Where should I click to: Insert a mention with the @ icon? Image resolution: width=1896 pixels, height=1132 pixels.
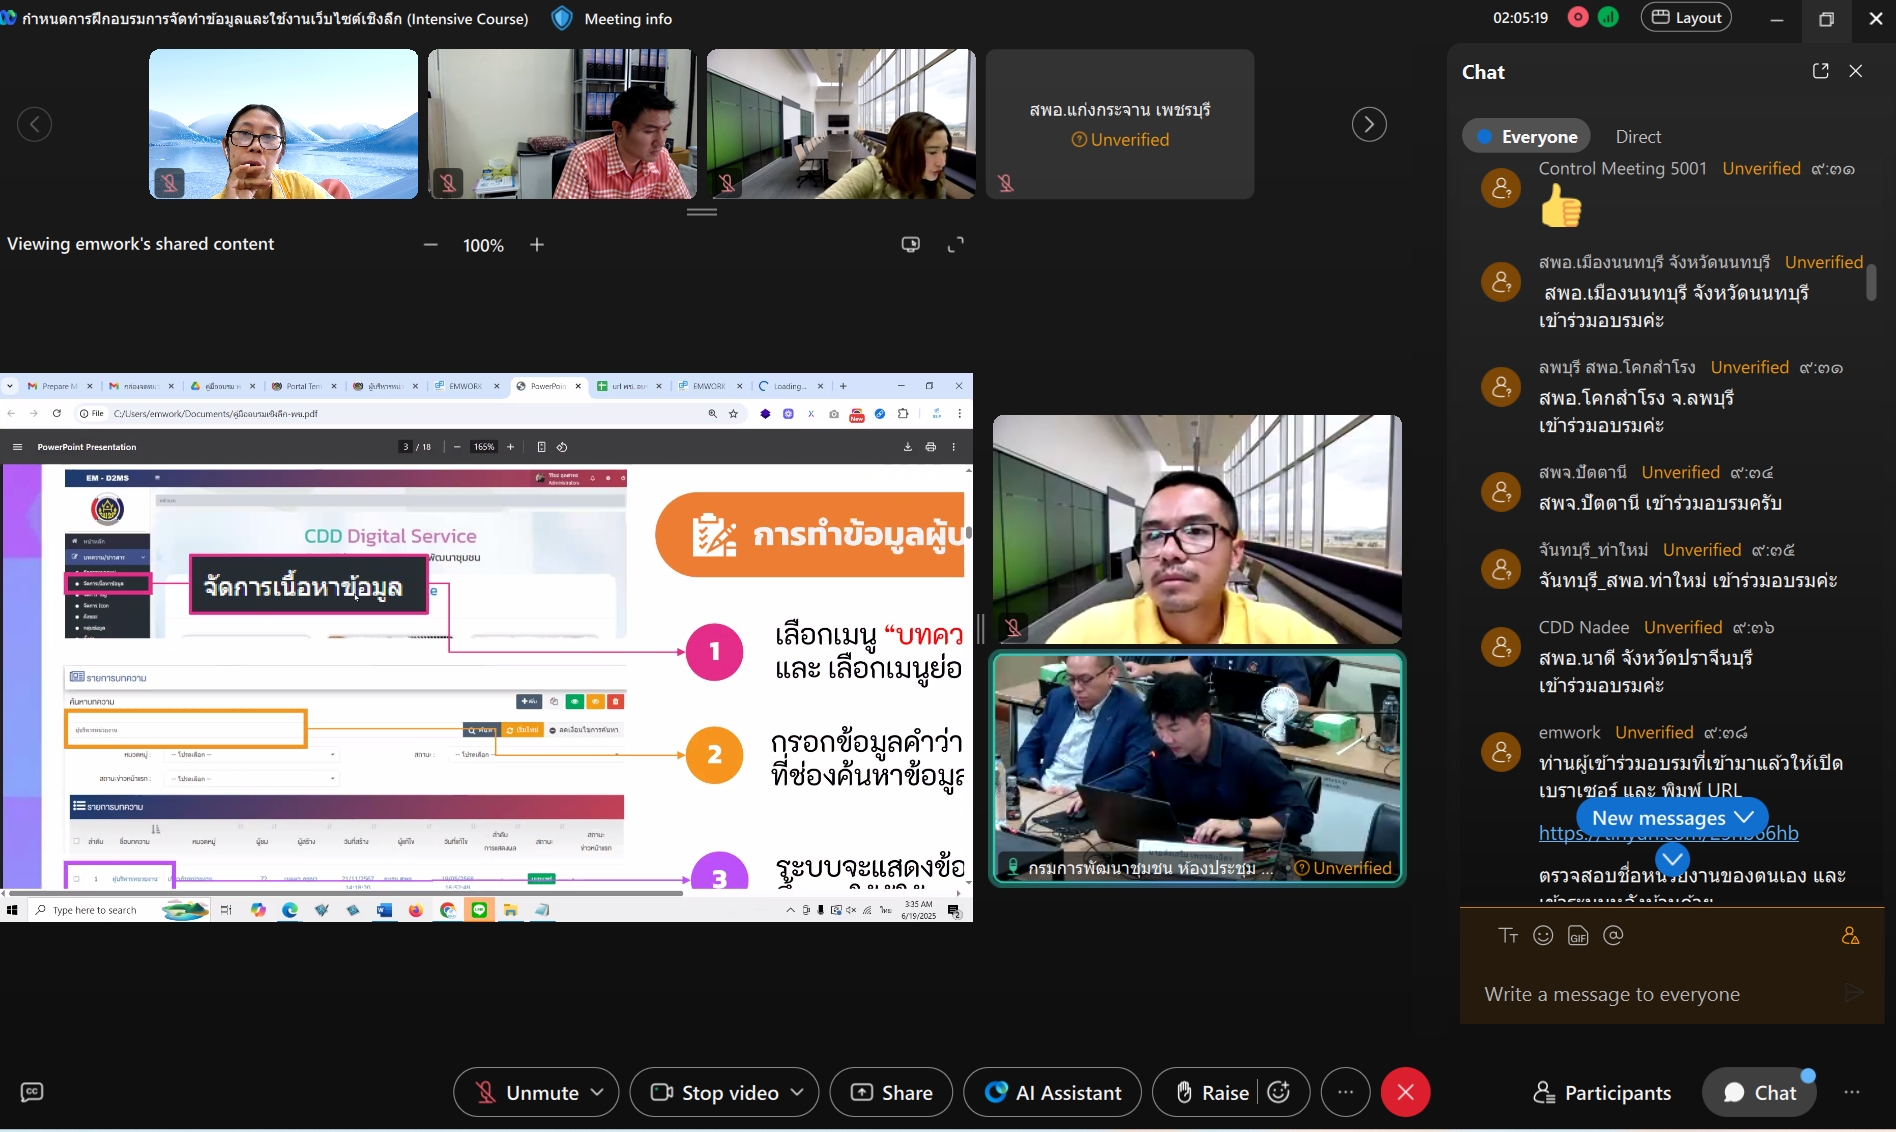click(x=1613, y=936)
